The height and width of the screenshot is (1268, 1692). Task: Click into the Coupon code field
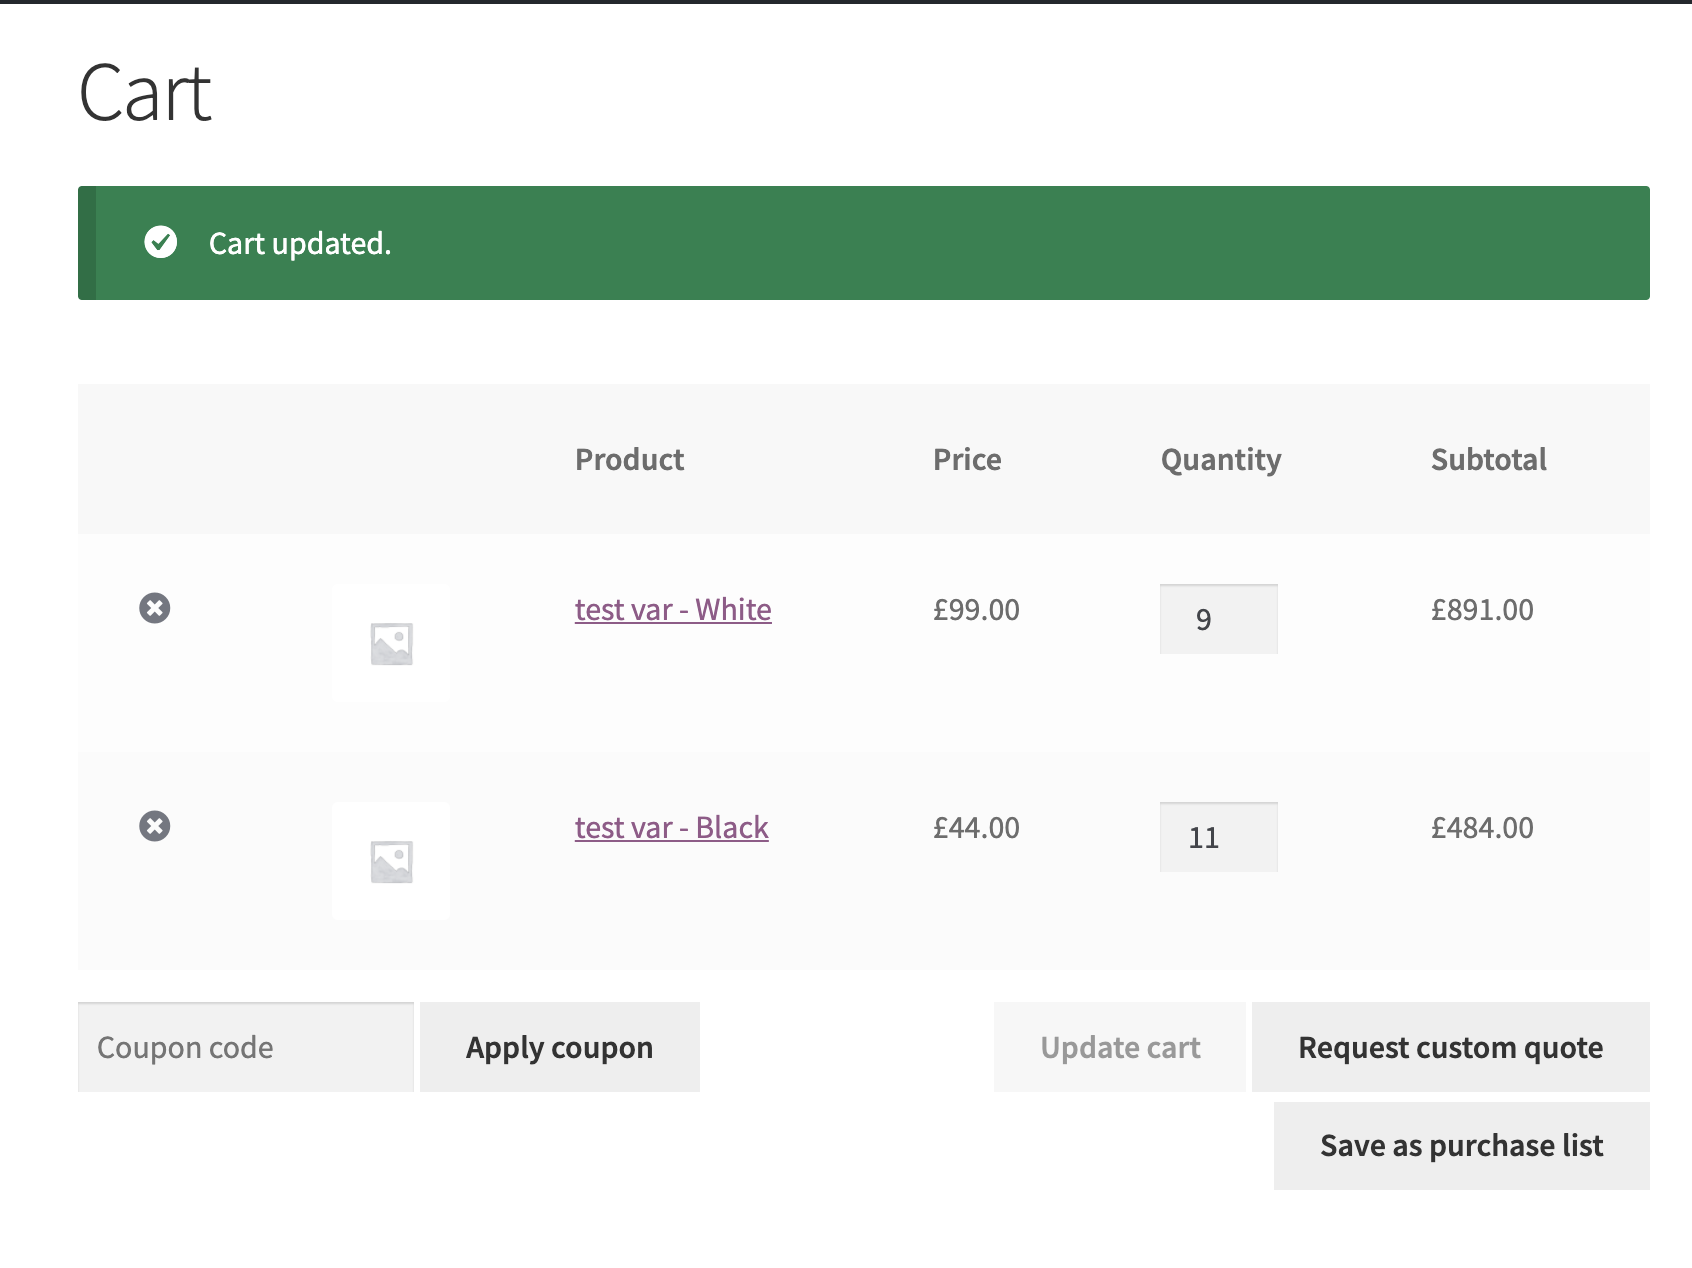[246, 1047]
